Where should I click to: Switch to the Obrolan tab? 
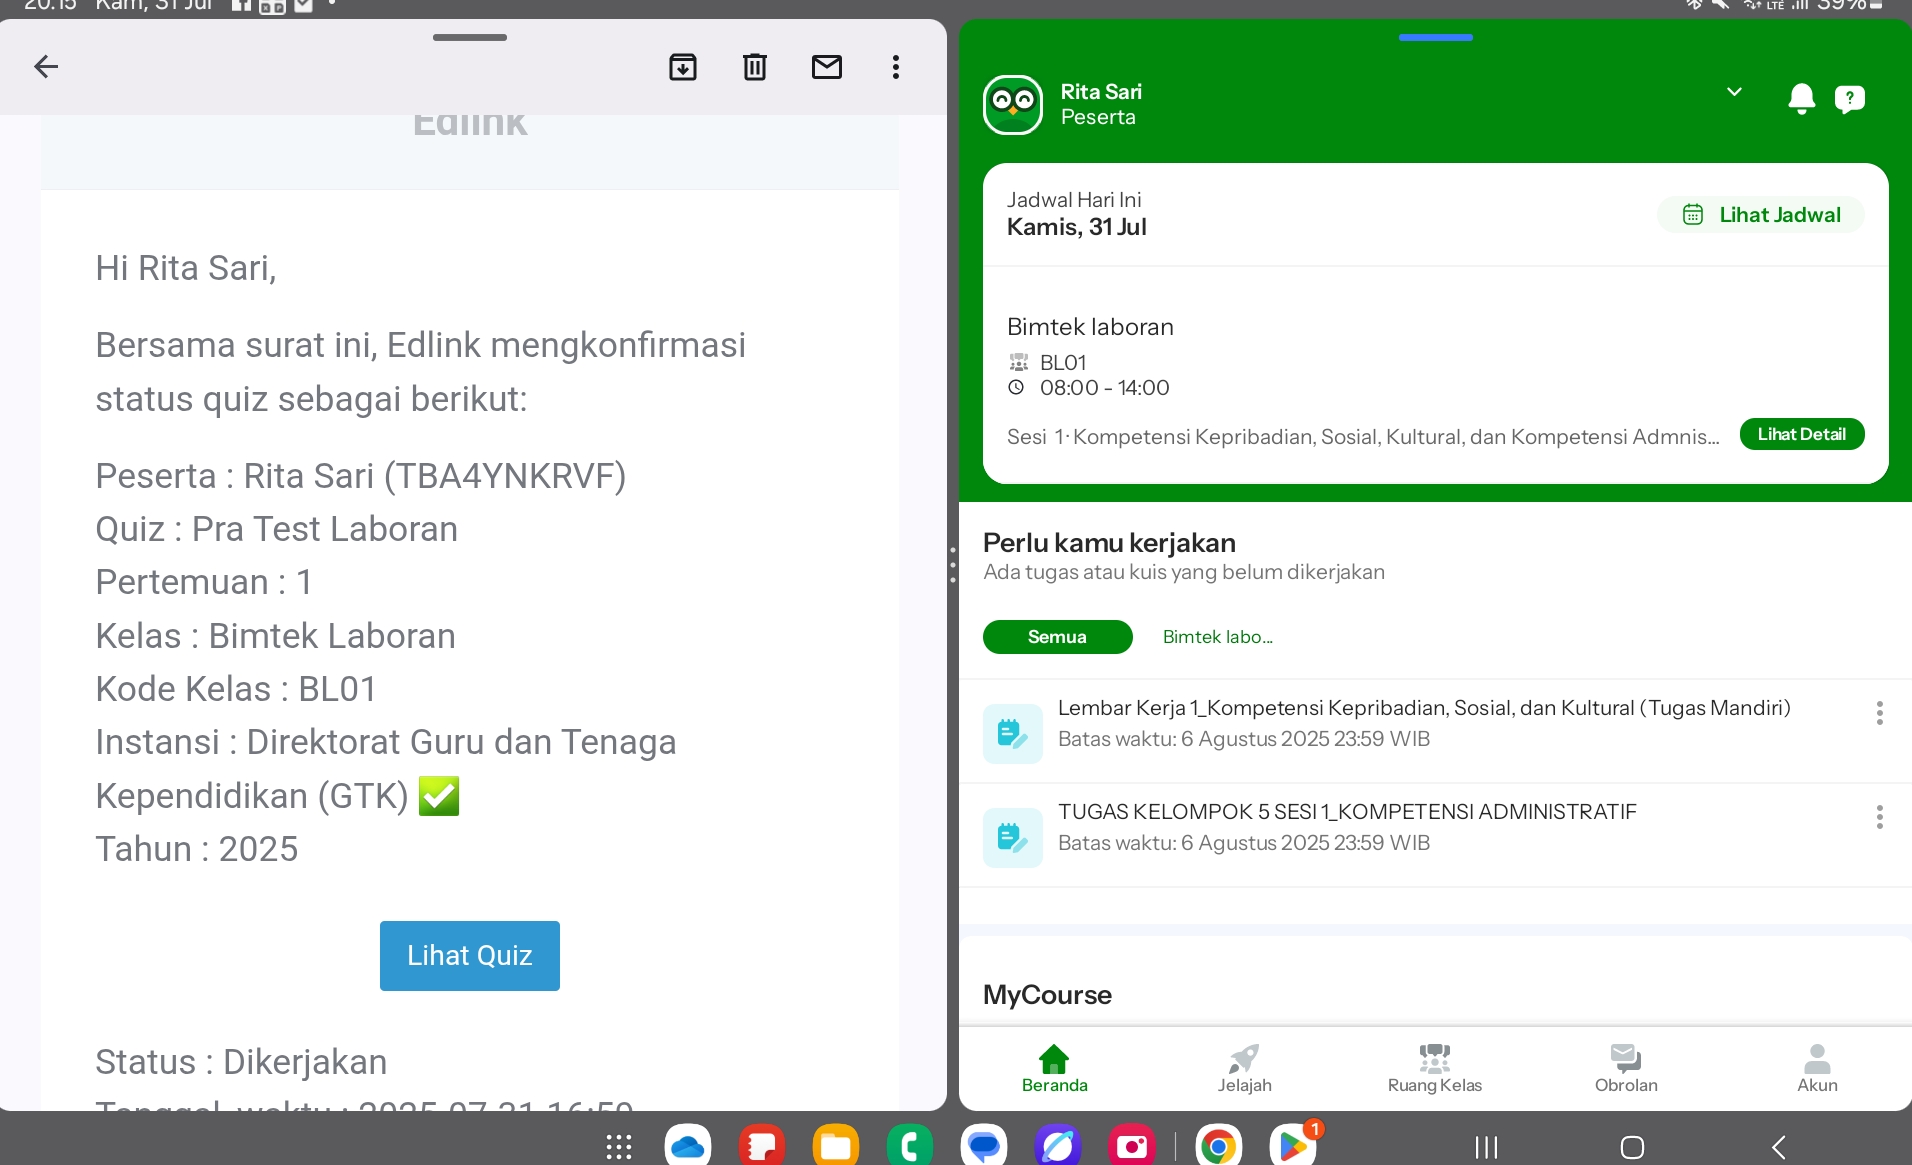point(1625,1068)
